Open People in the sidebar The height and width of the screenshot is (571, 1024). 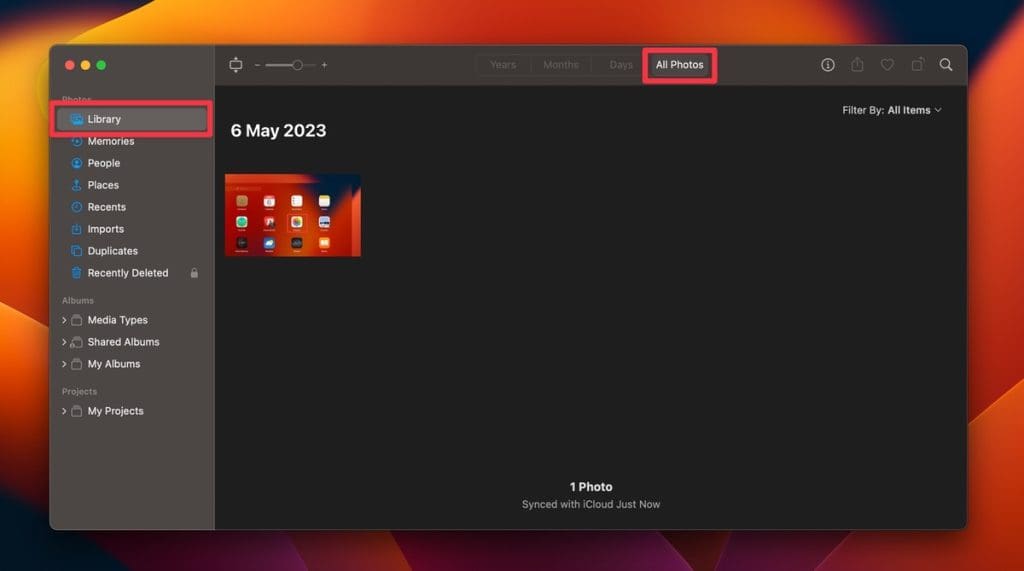point(132,163)
